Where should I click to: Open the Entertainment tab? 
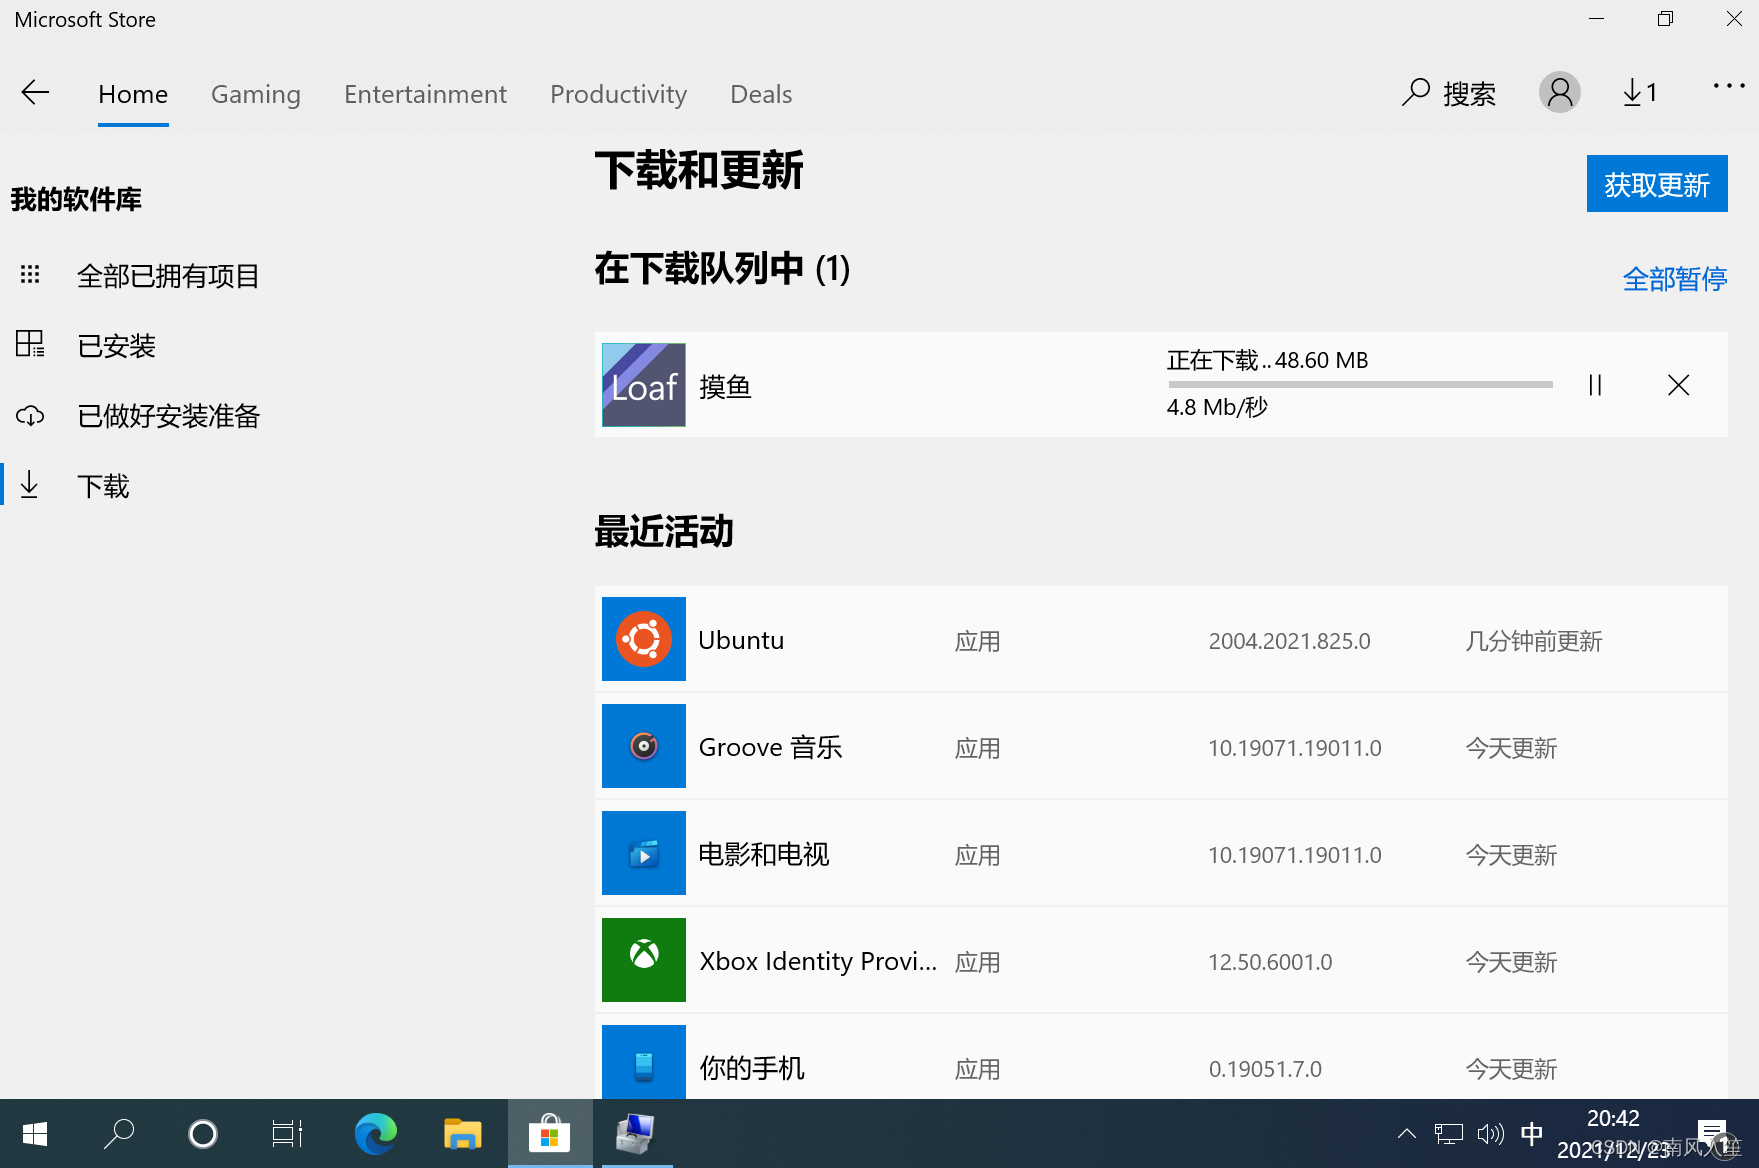click(425, 94)
